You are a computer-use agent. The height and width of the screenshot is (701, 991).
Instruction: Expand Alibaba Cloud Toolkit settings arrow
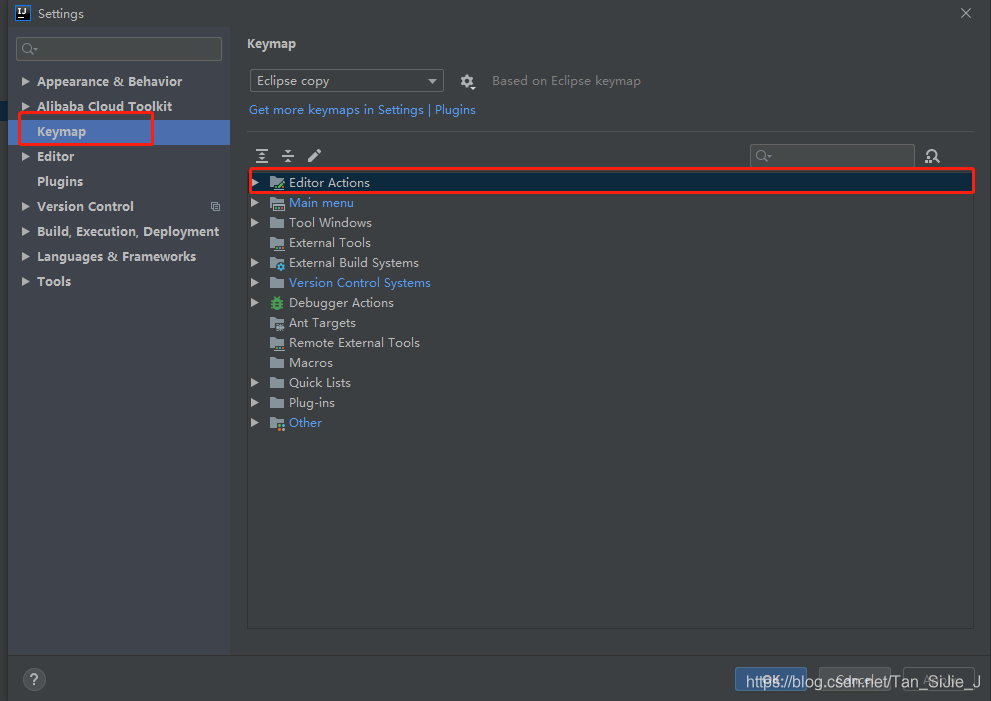(25, 106)
